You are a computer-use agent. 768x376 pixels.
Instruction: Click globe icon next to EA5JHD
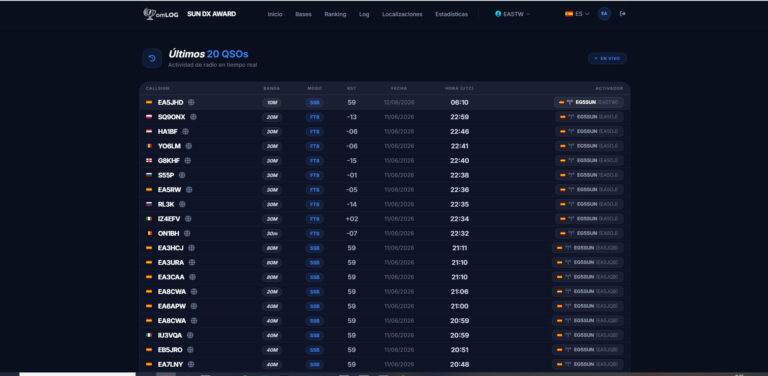click(191, 102)
